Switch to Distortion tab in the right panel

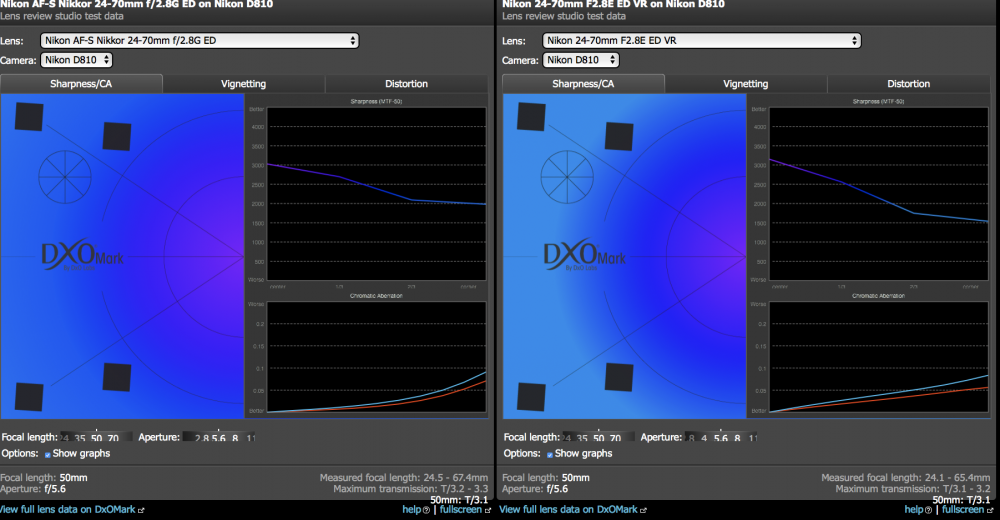908,84
